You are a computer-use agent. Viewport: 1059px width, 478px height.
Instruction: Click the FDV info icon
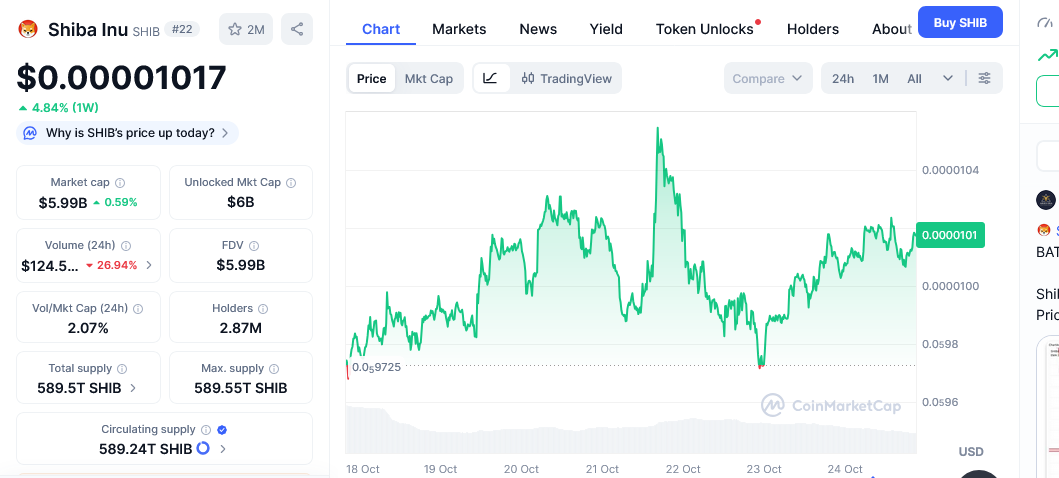point(254,246)
